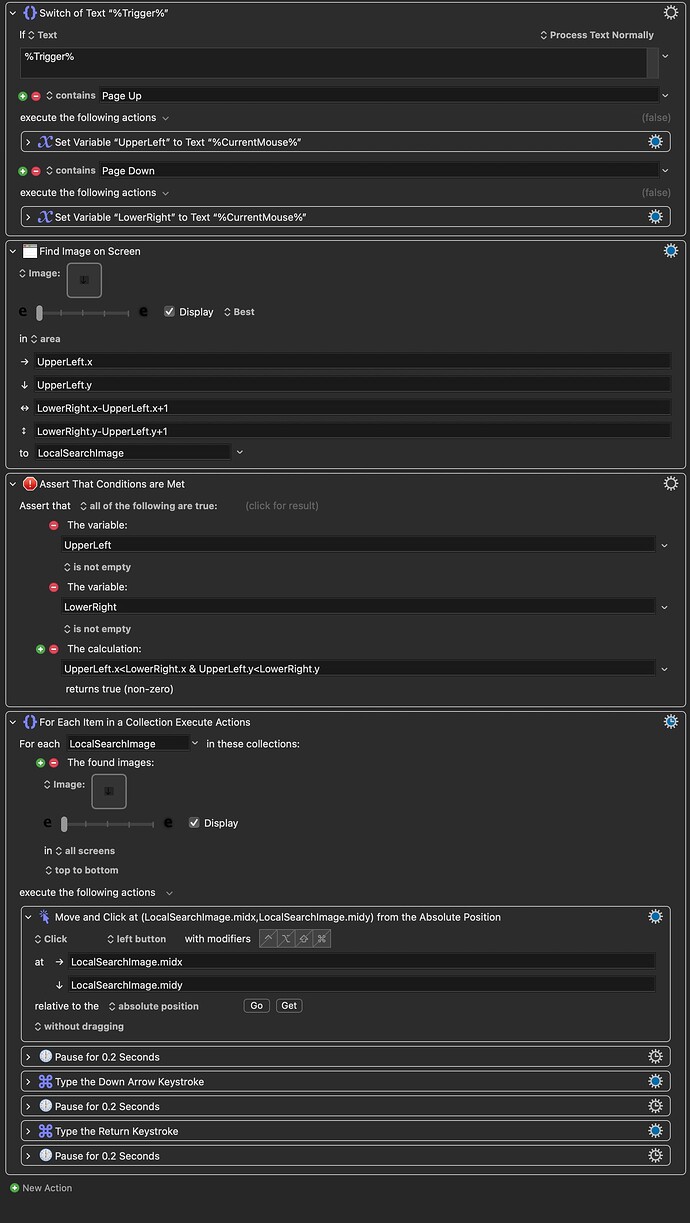Expand the Pause for 0.2 Seconds action after click
This screenshot has width=690, height=1223.
tap(28, 1057)
